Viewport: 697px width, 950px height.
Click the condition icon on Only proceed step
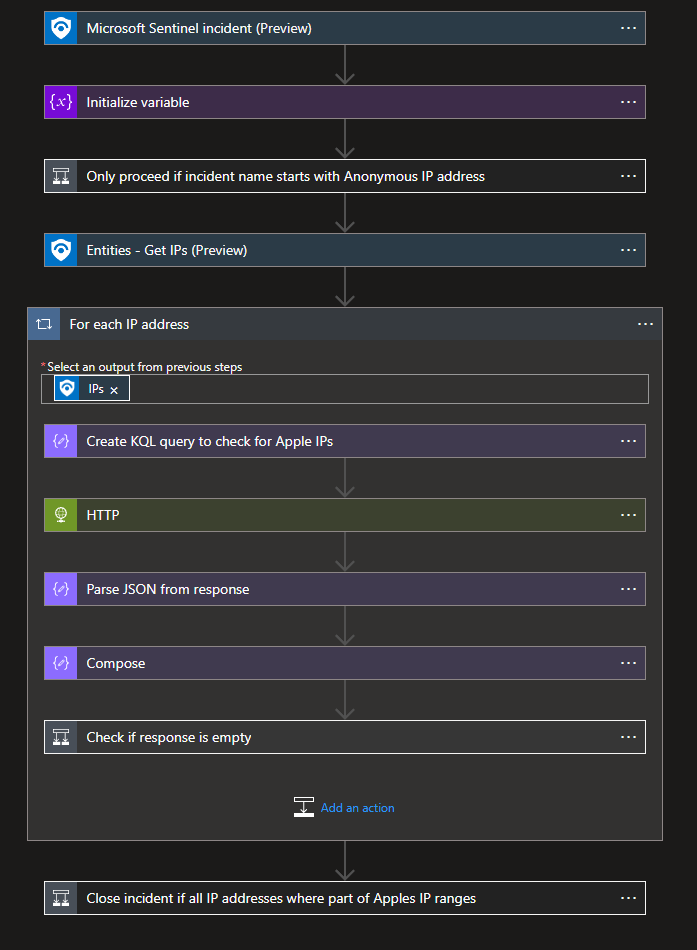[x=61, y=176]
